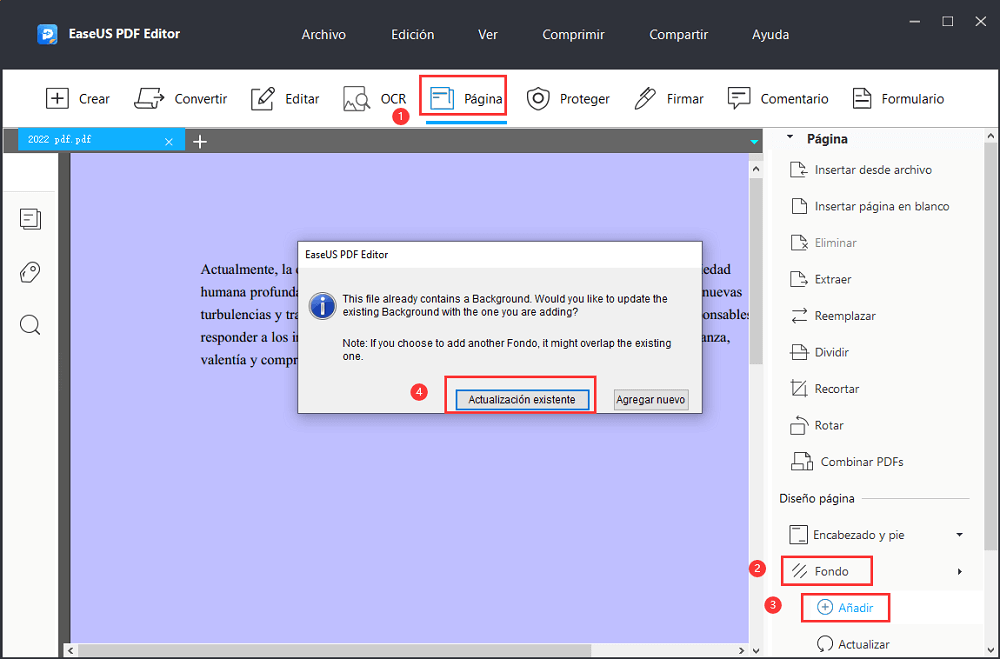Click the Actualización existente button

[x=522, y=399]
